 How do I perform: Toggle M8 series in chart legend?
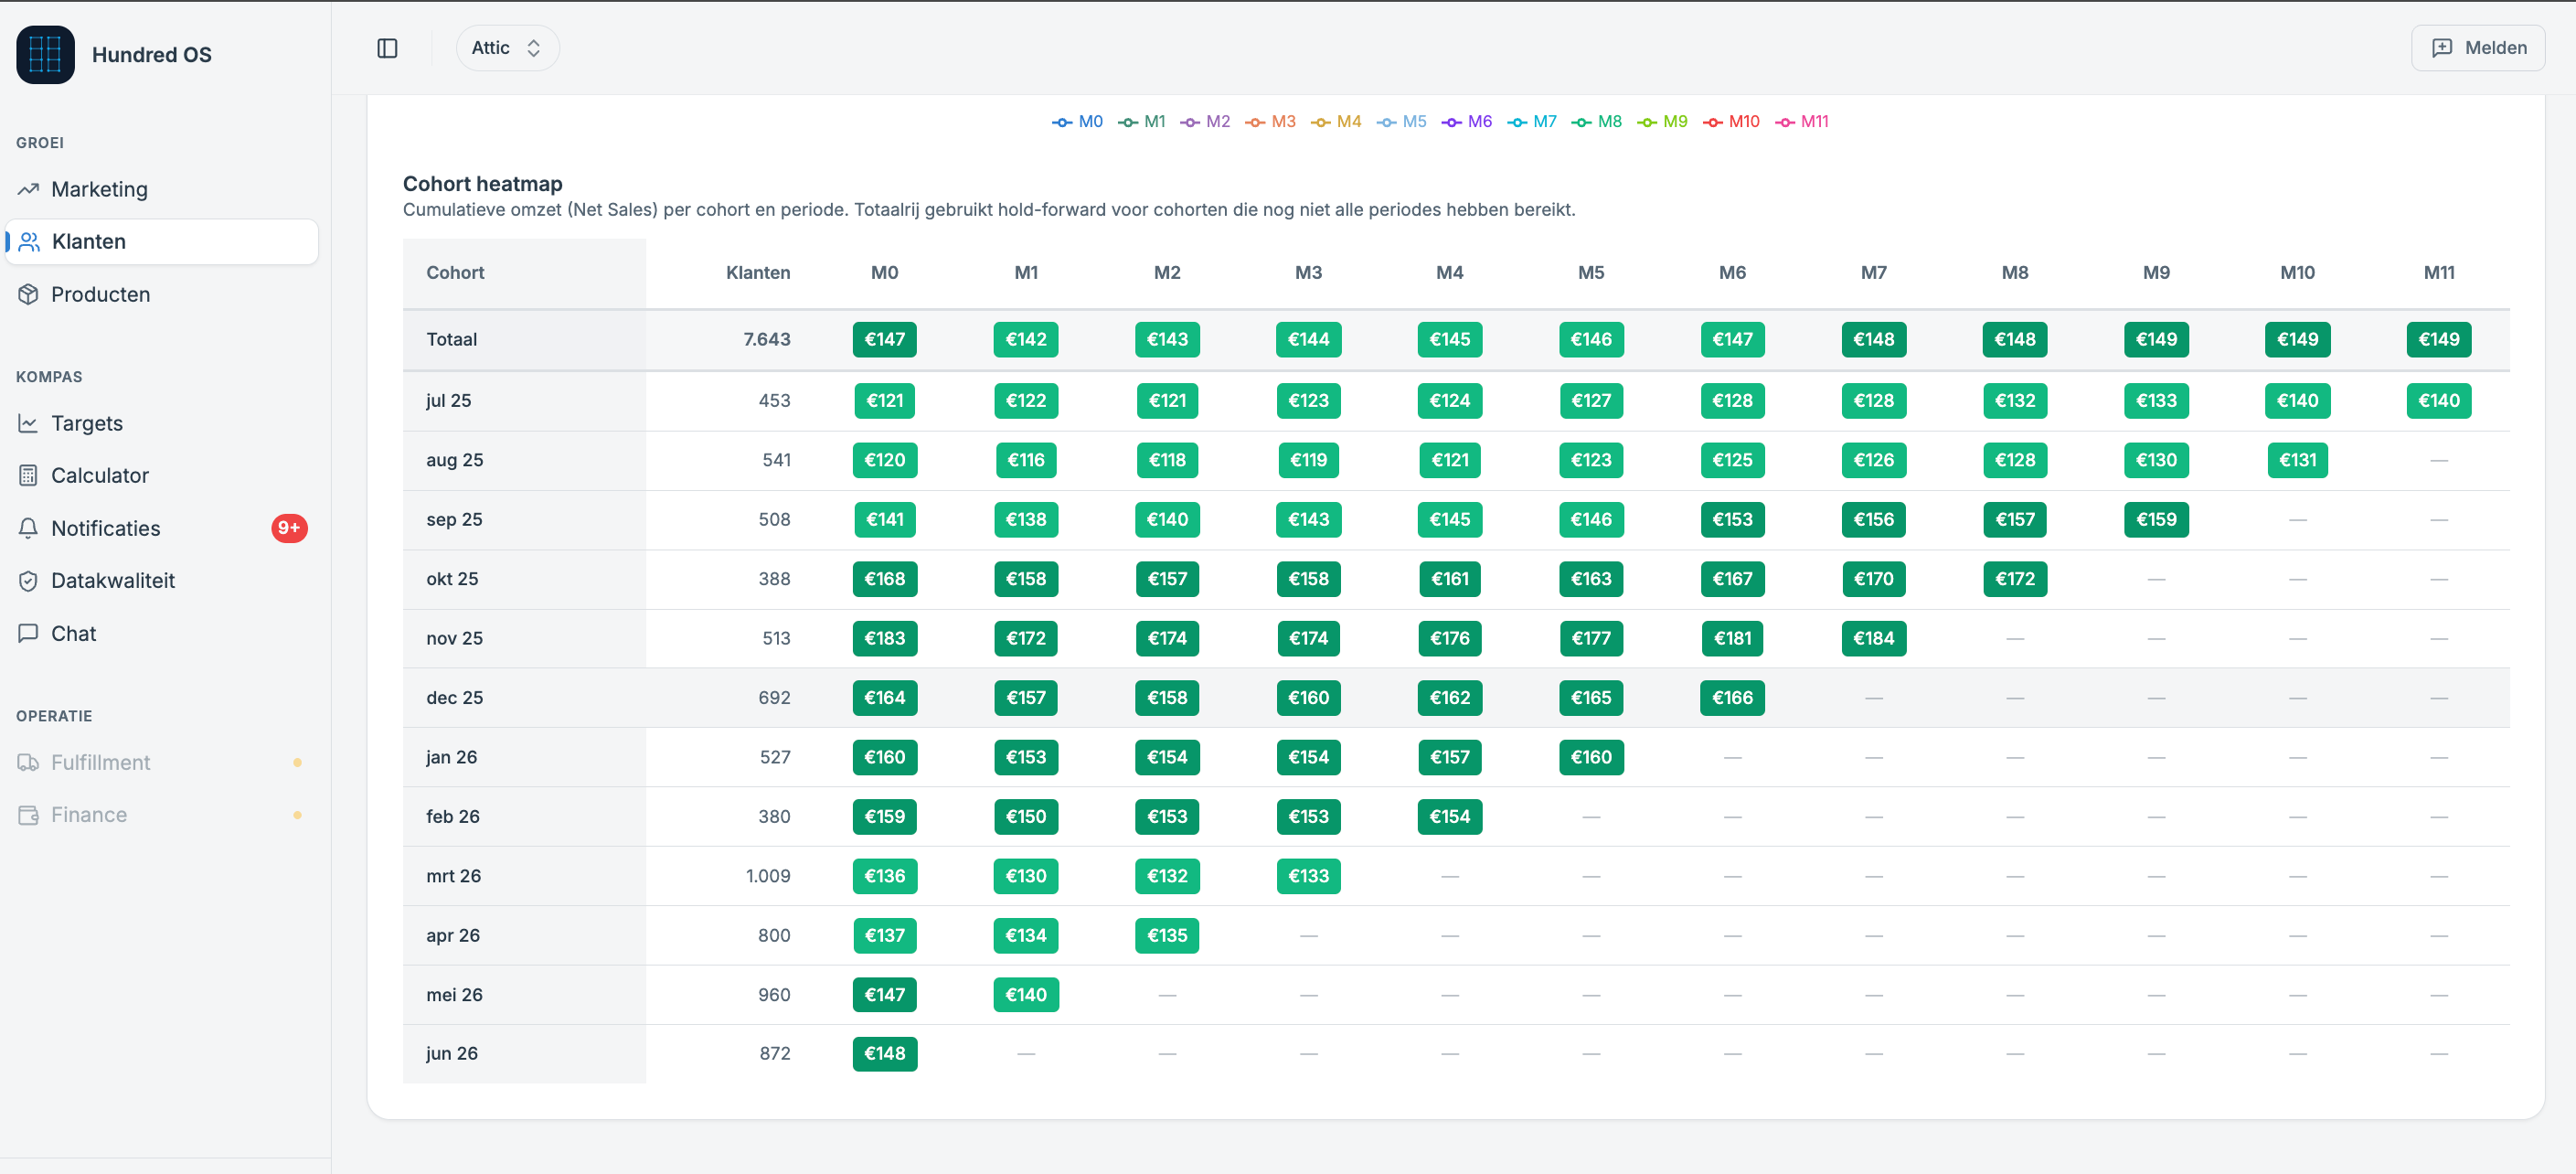tap(1596, 121)
